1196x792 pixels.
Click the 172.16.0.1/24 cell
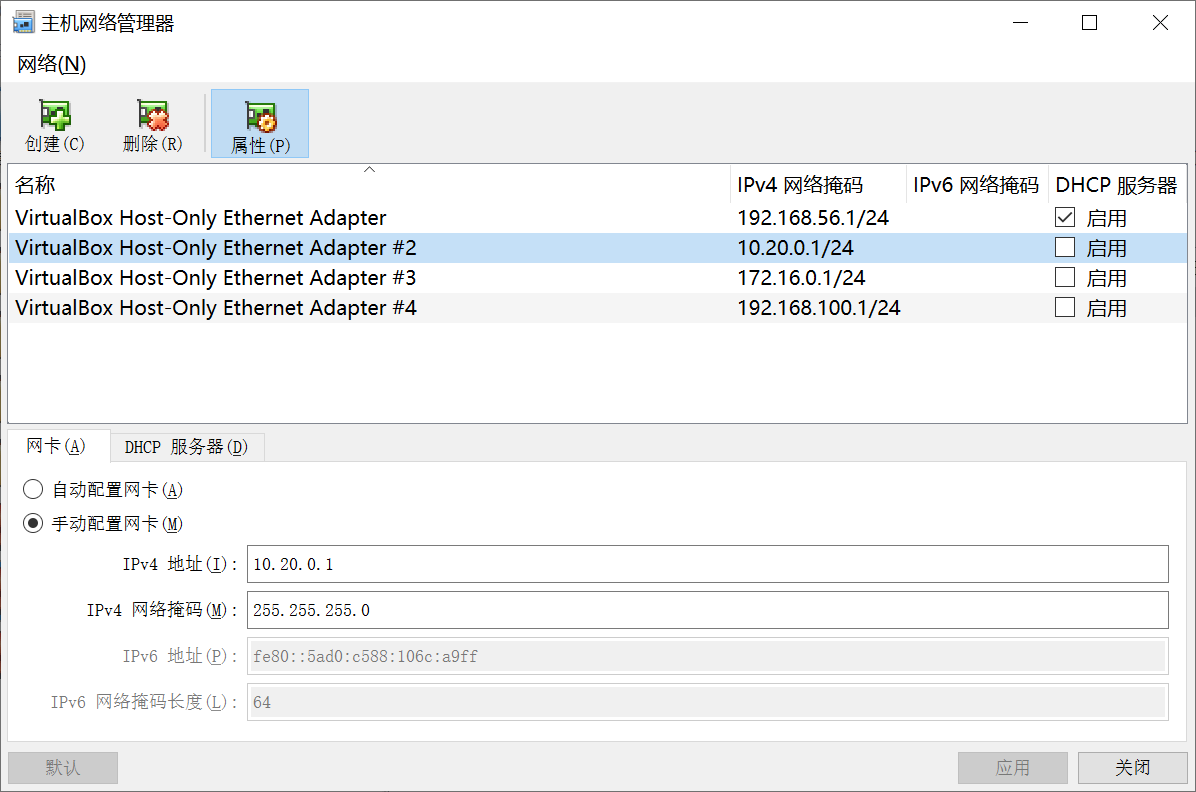click(802, 278)
